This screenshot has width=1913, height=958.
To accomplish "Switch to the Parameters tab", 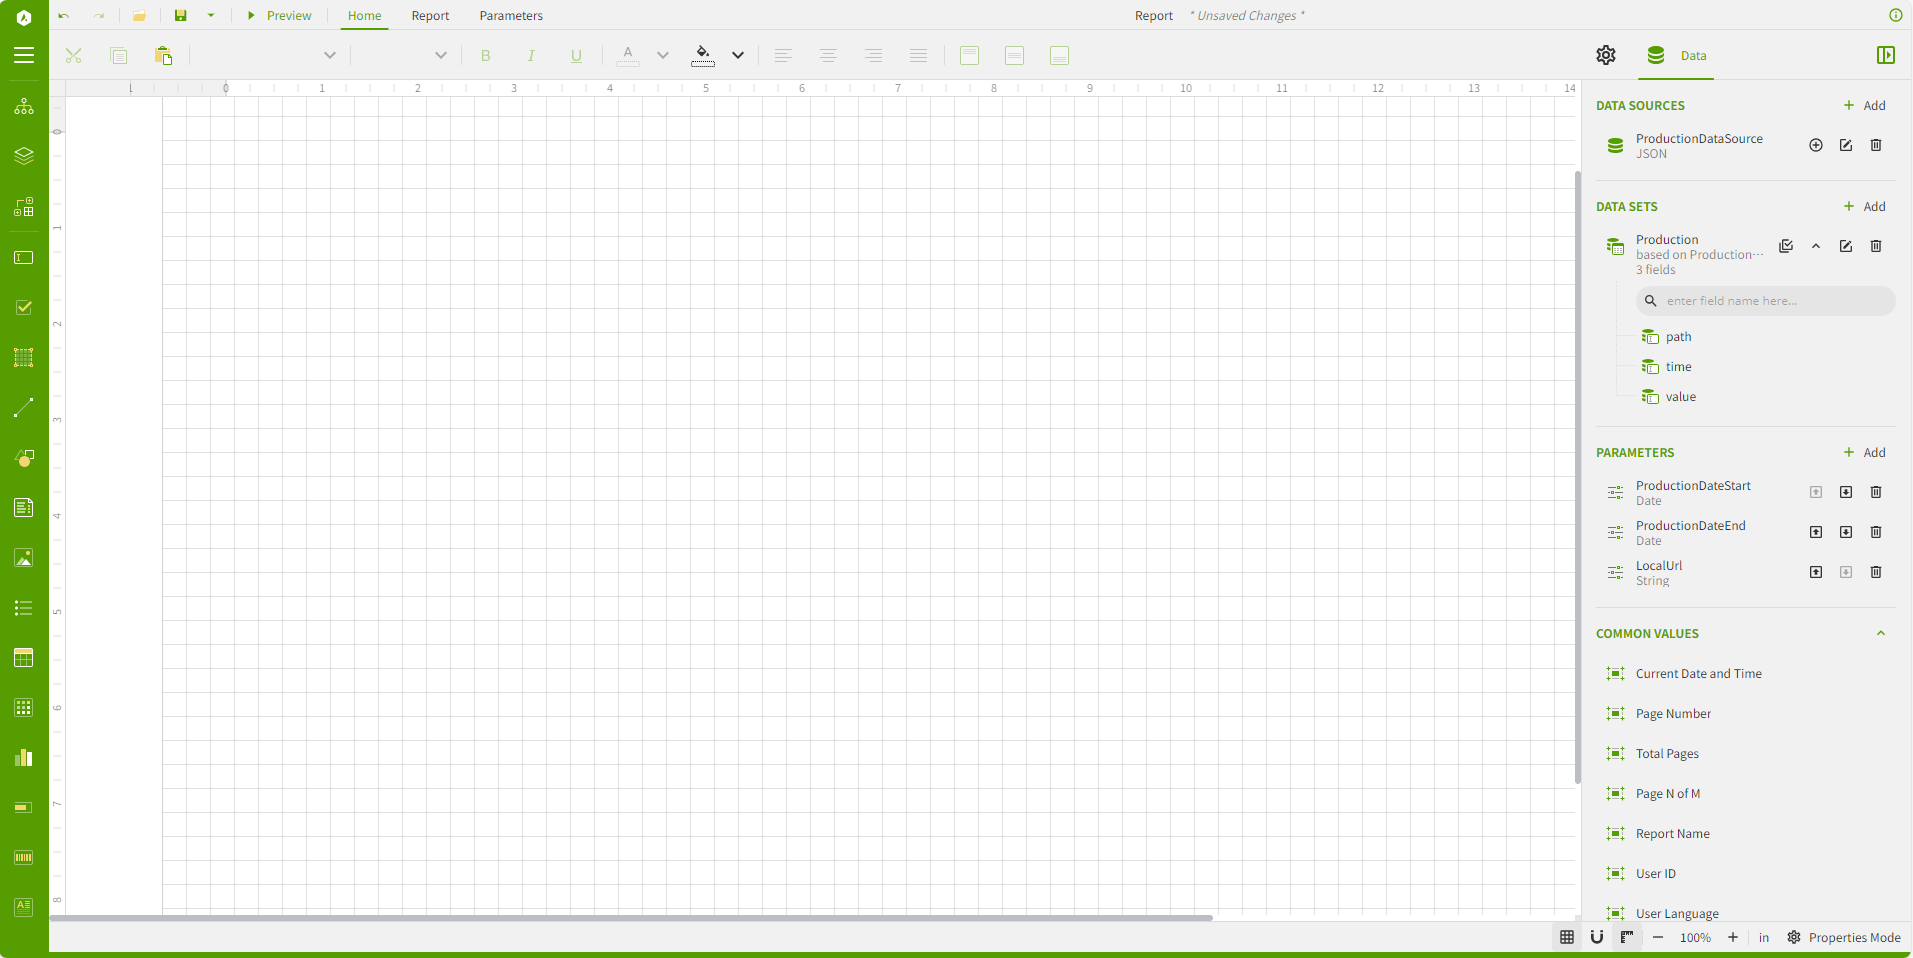I will click(511, 16).
